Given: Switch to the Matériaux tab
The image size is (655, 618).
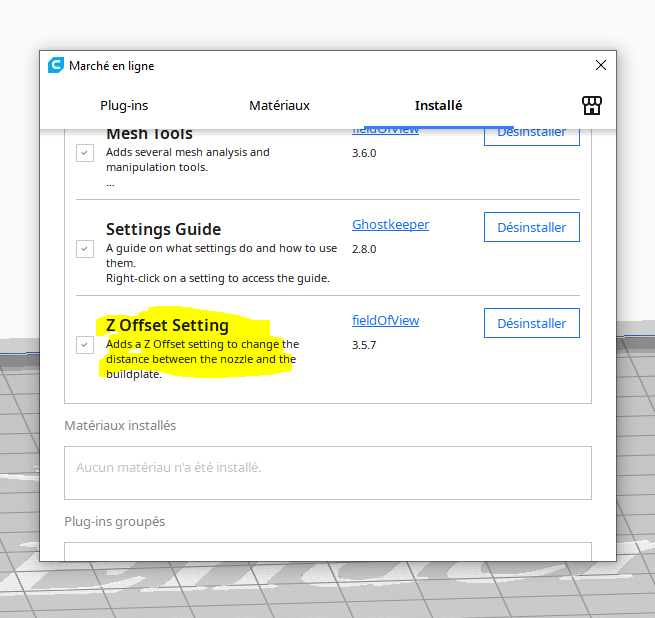Looking at the screenshot, I should 279,106.
